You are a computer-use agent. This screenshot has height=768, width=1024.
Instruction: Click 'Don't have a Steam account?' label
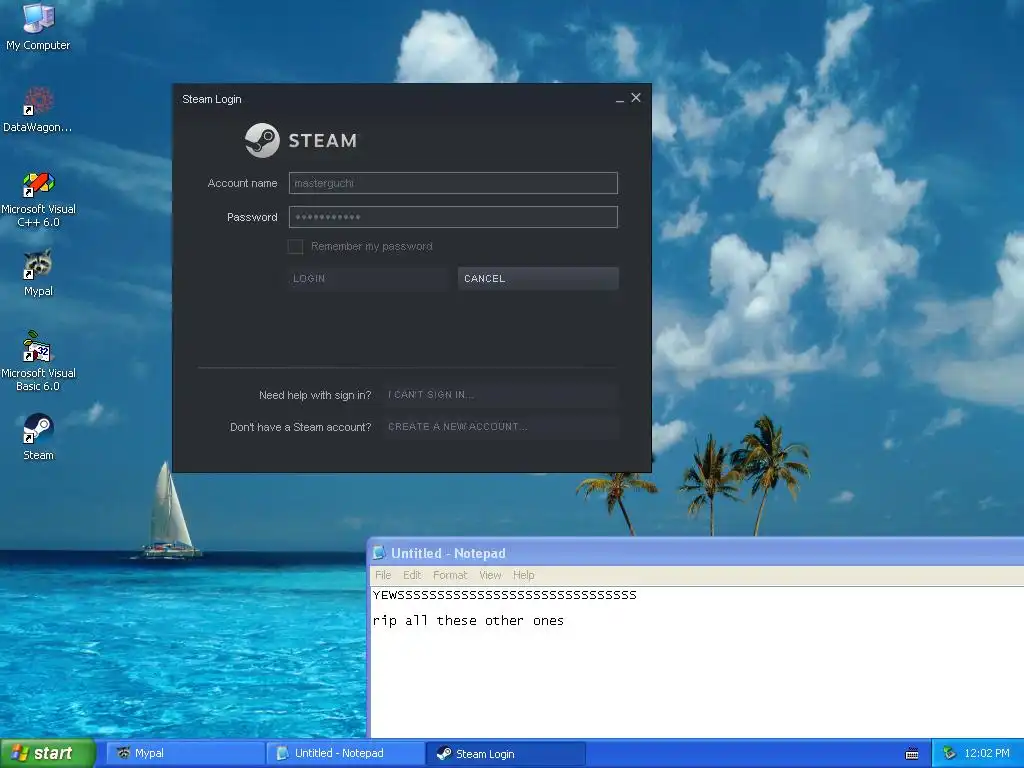point(300,427)
